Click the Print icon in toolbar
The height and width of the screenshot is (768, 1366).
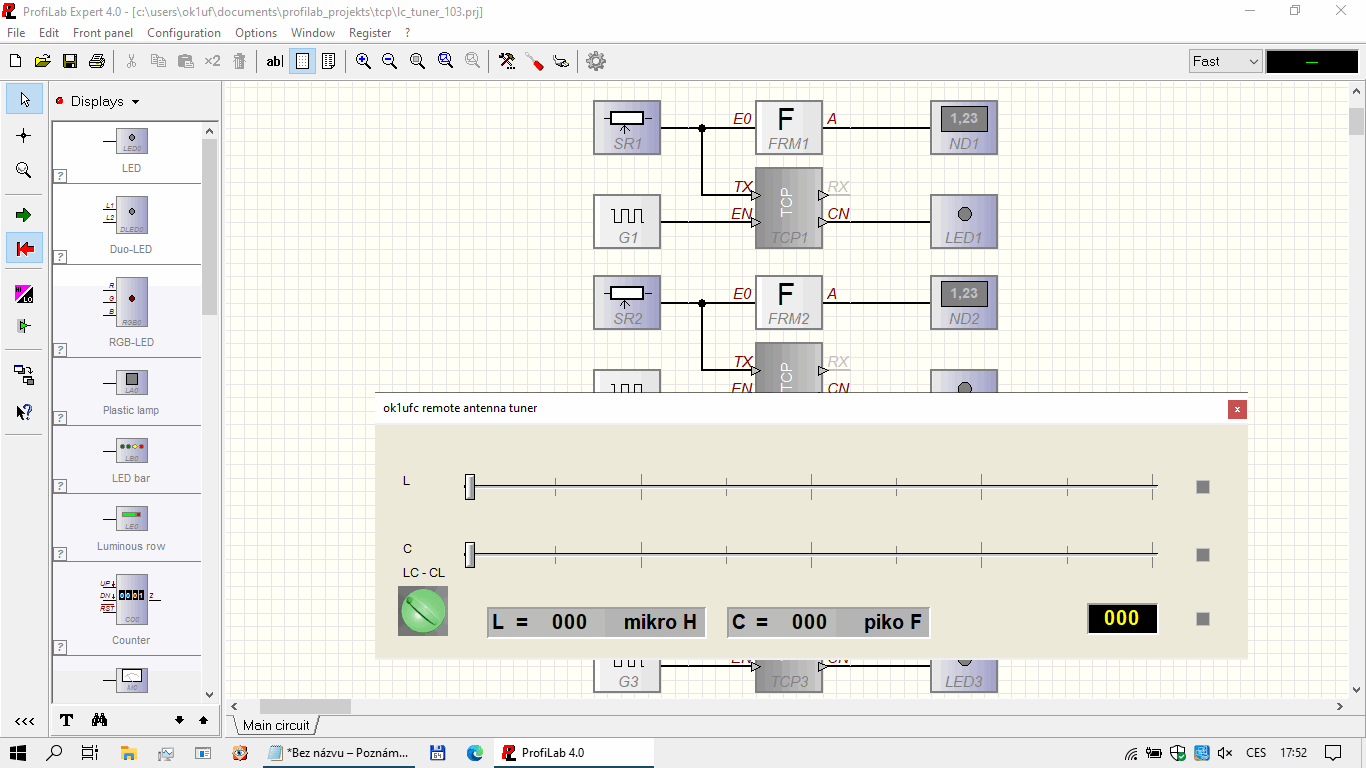[97, 61]
